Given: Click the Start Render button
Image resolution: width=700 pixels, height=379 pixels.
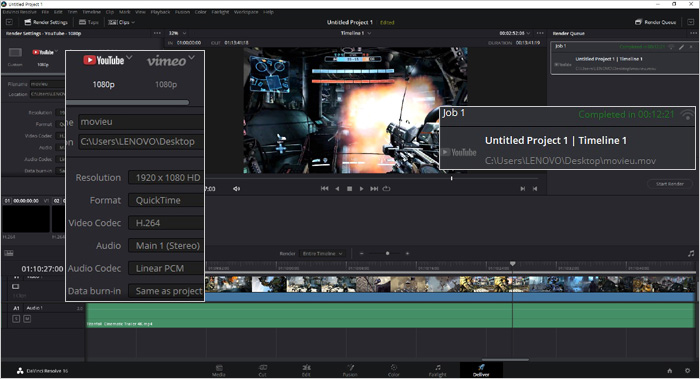Looking at the screenshot, I should 670,184.
